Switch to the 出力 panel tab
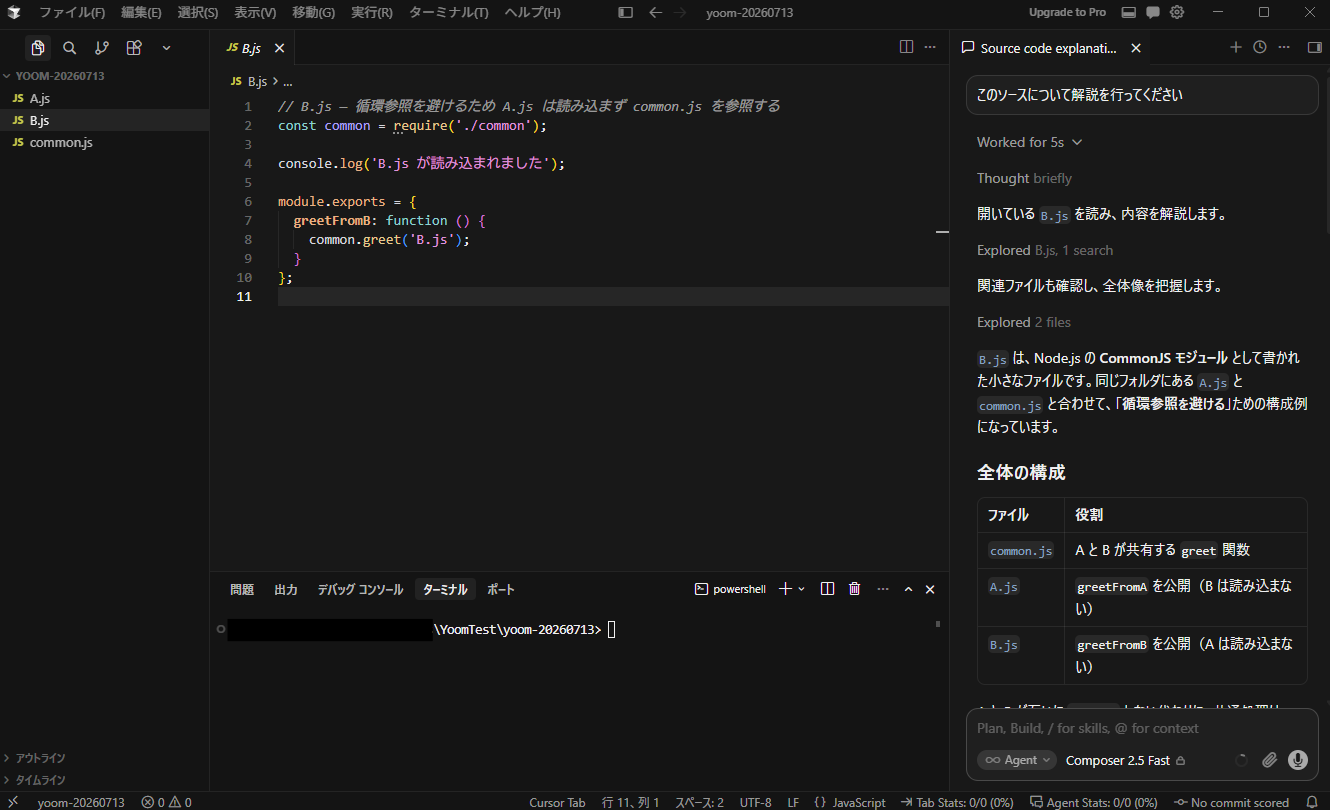The width and height of the screenshot is (1330, 810). (286, 590)
